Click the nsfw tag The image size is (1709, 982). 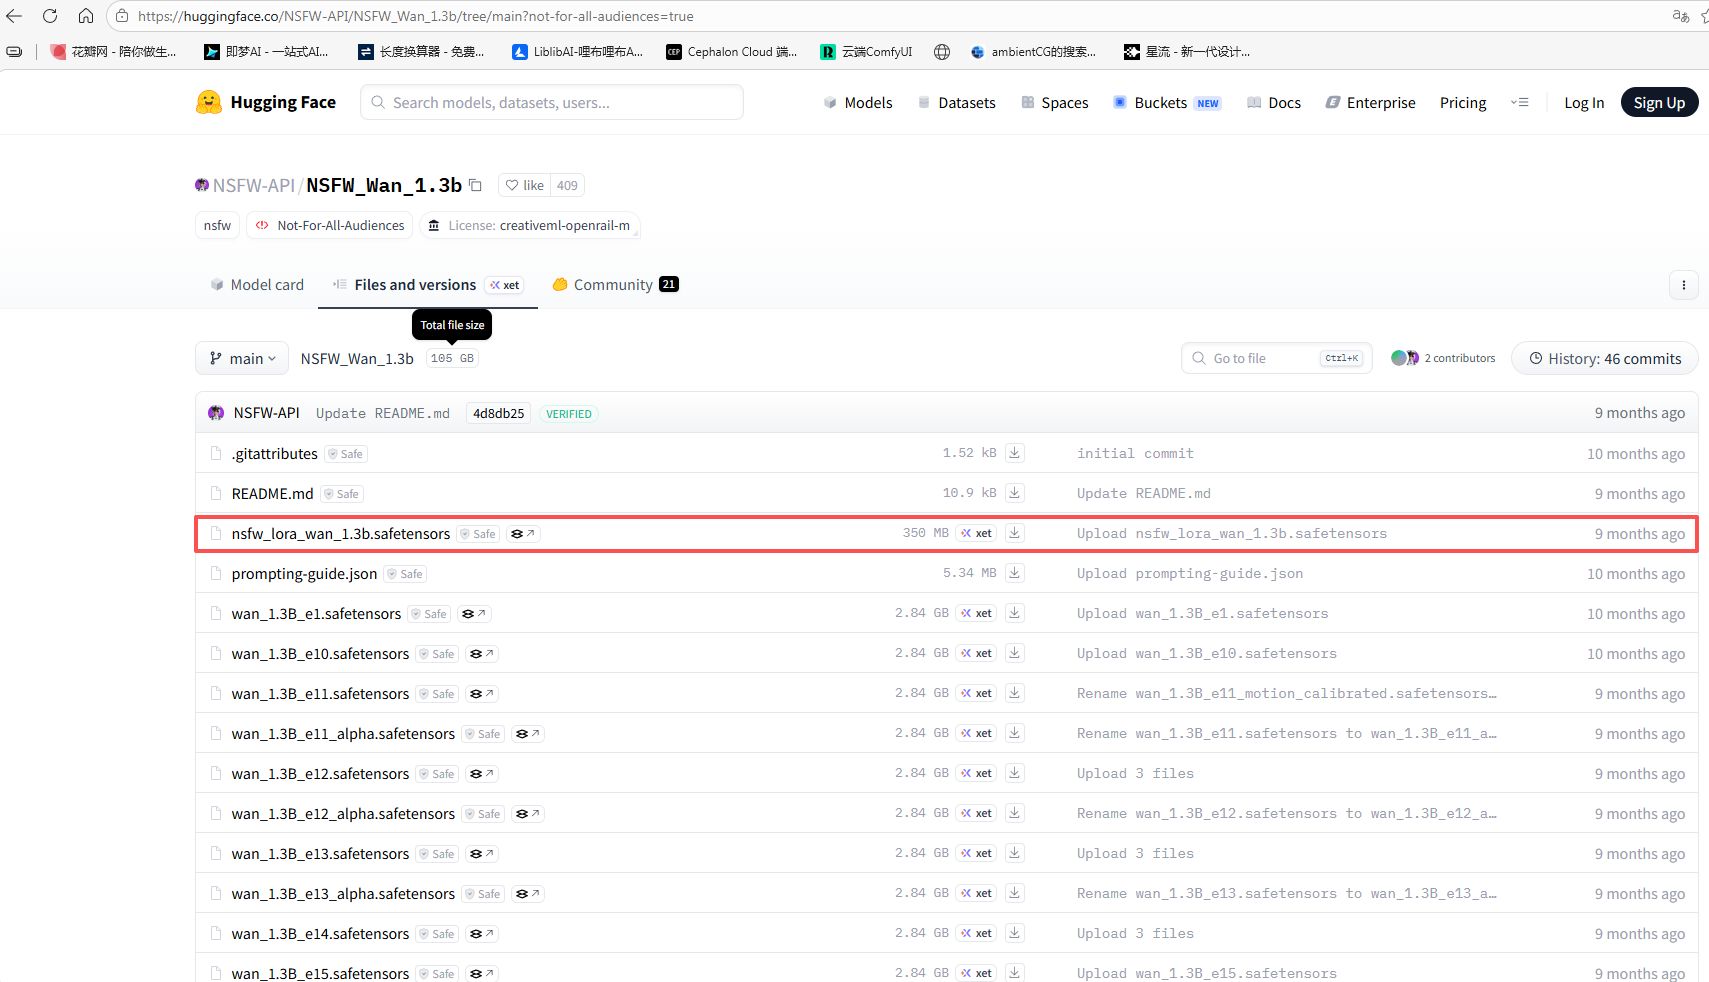tap(217, 225)
